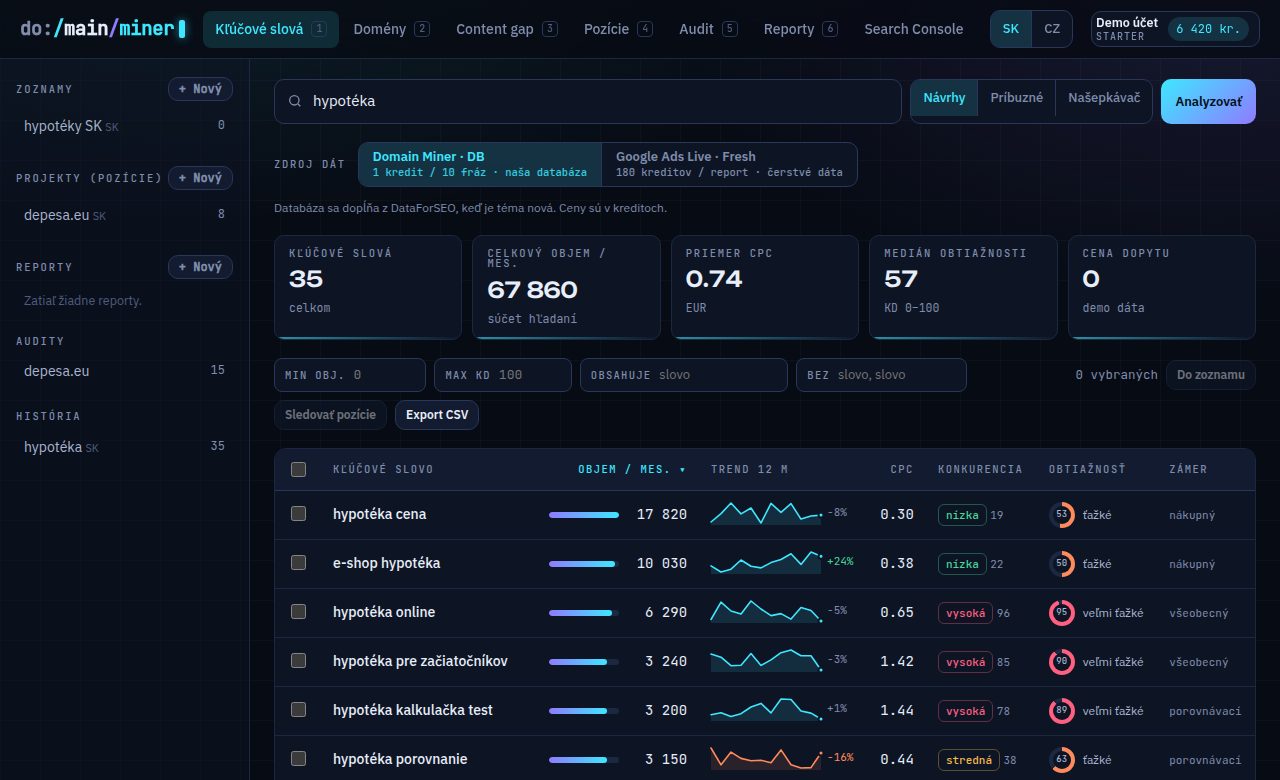Choose Google Ads Live · Fresh source
Viewport: 1280px width, 780px height.
click(729, 164)
